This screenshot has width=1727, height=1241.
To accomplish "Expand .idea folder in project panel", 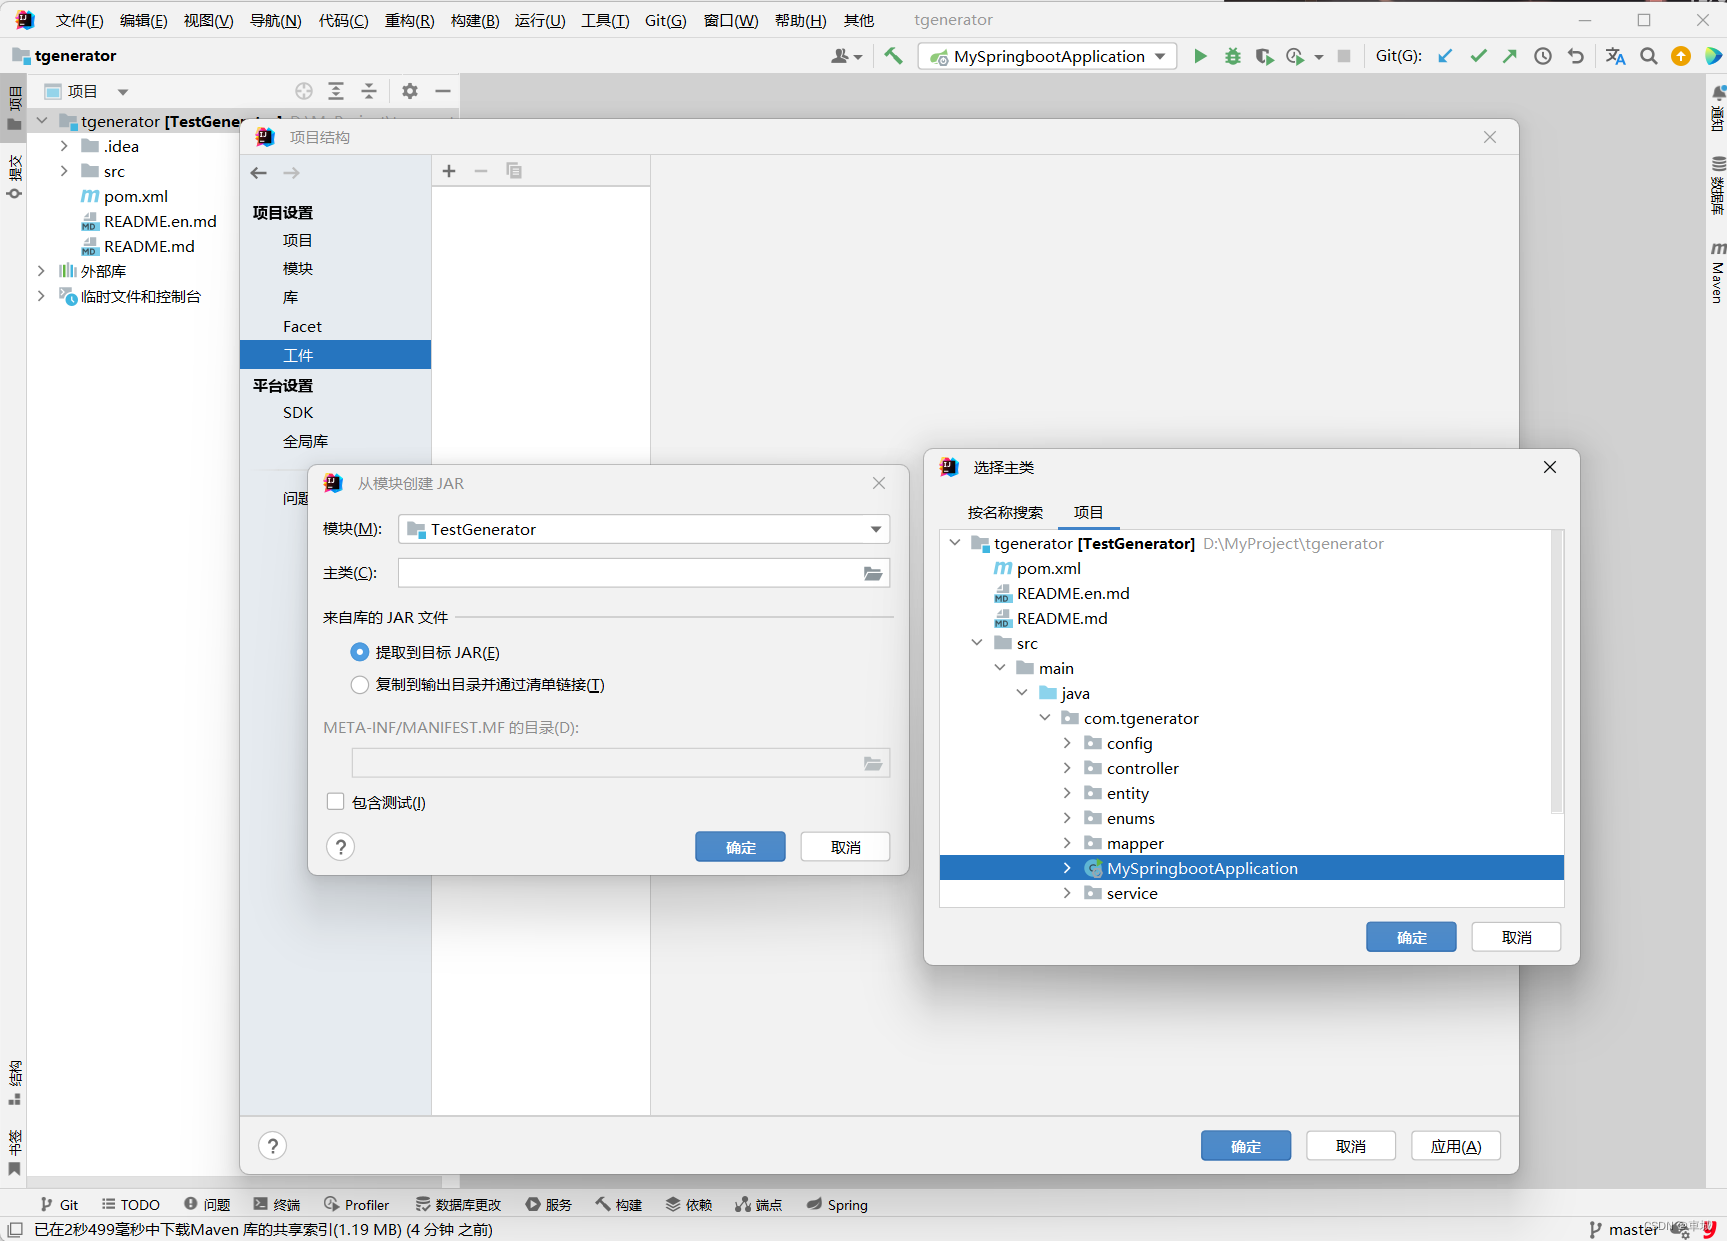I will [x=64, y=146].
